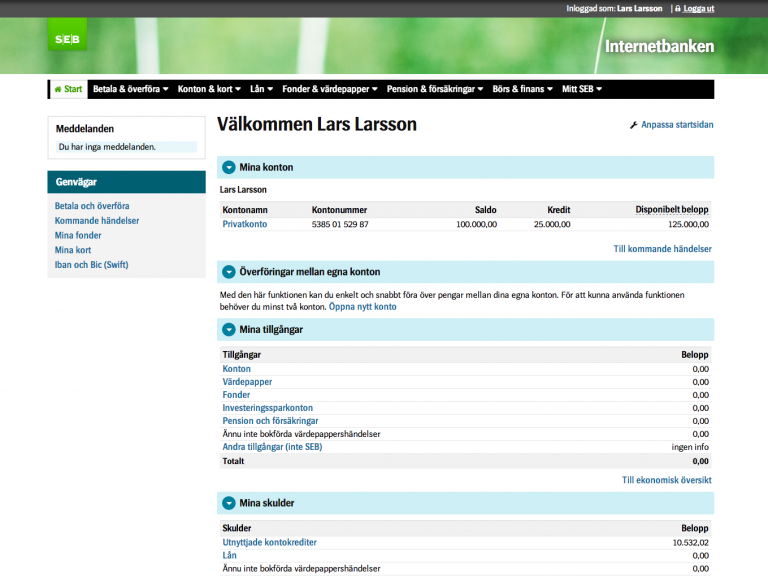
Task: Open the Lån link under Skulder
Action: point(229,555)
